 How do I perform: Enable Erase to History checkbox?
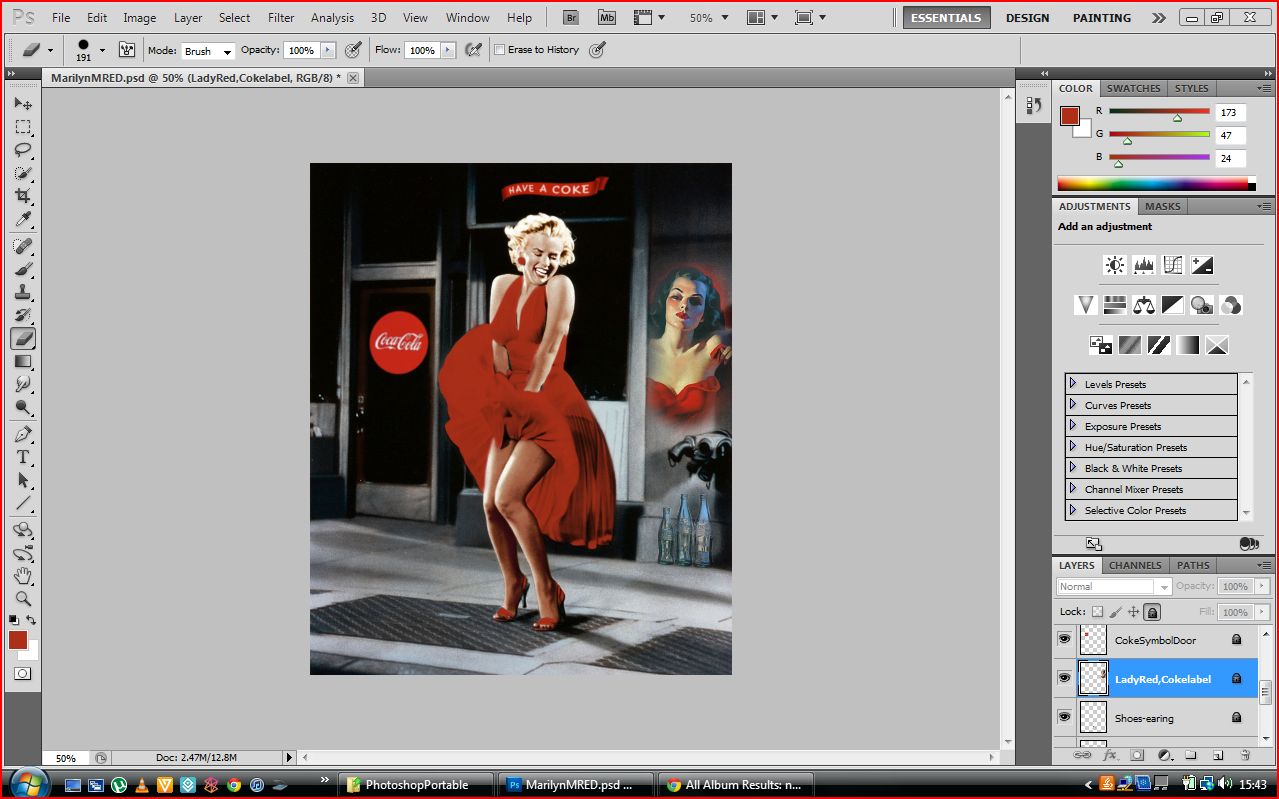pos(500,50)
